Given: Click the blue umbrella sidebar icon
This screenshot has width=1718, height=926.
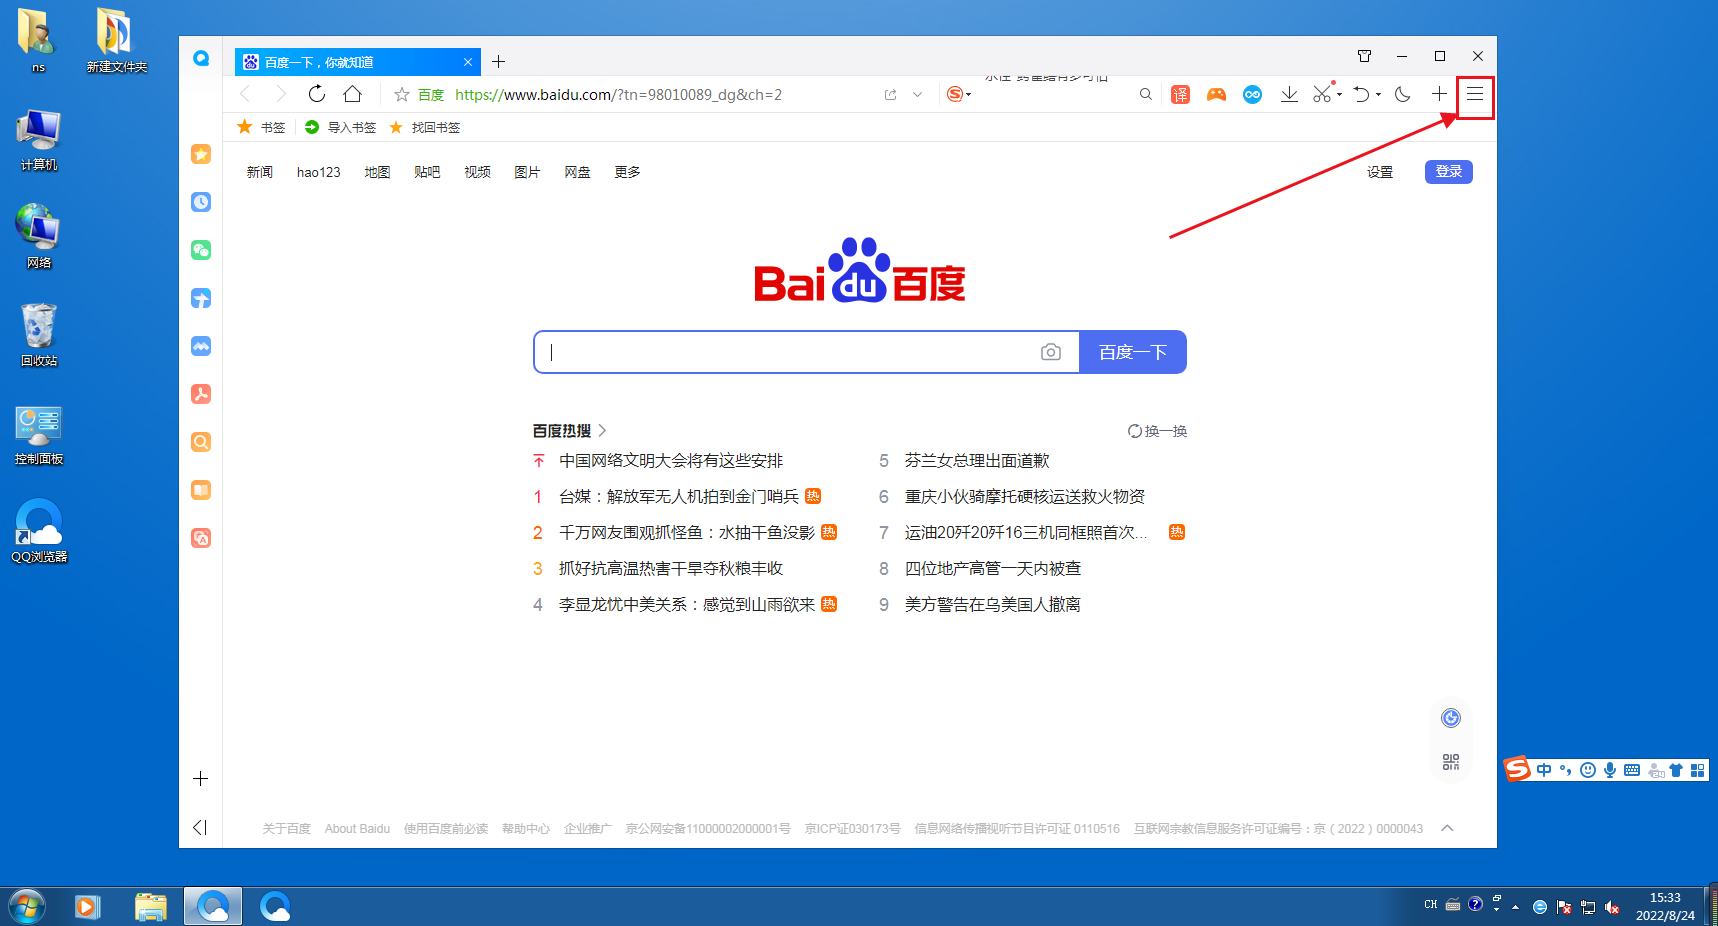Looking at the screenshot, I should (201, 298).
